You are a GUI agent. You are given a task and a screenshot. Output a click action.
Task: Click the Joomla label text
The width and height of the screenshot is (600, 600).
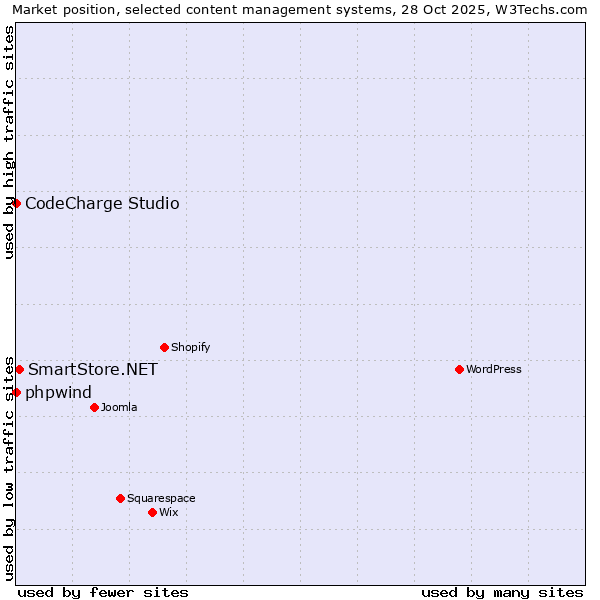(119, 407)
